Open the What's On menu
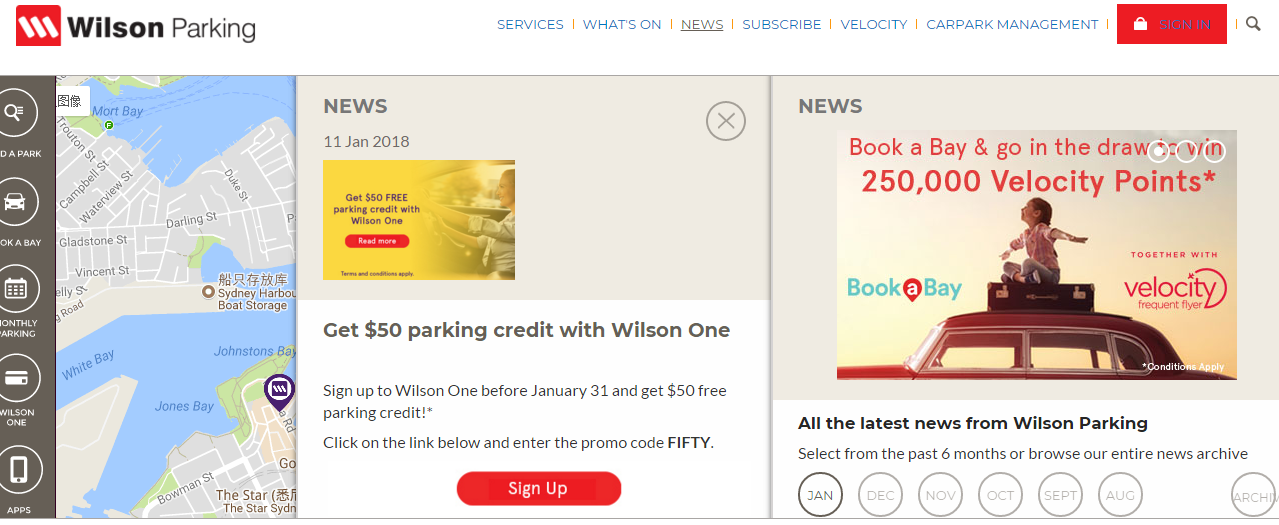 tap(622, 24)
